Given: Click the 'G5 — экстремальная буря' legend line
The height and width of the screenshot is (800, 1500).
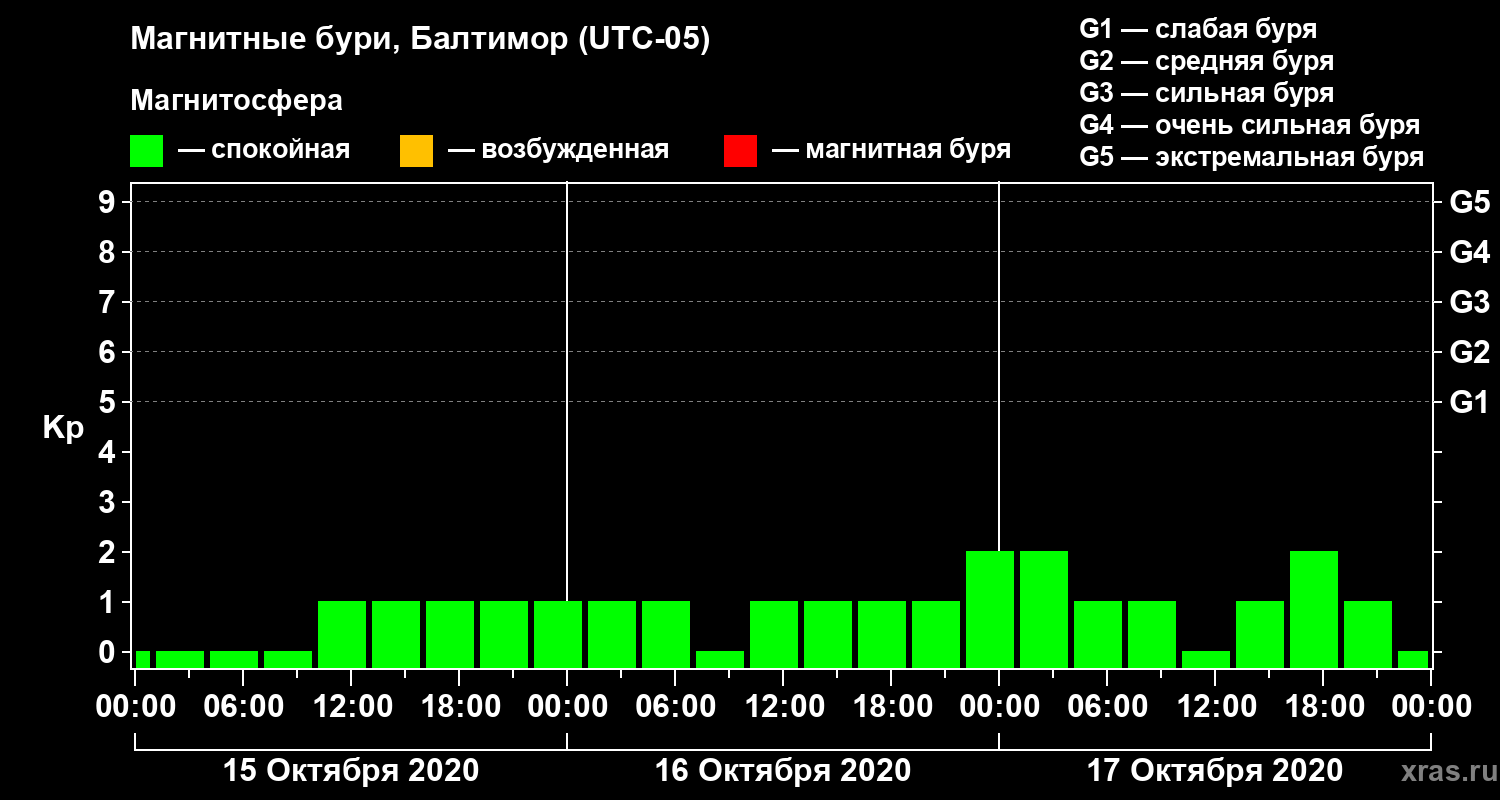Looking at the screenshot, I should click(1252, 157).
